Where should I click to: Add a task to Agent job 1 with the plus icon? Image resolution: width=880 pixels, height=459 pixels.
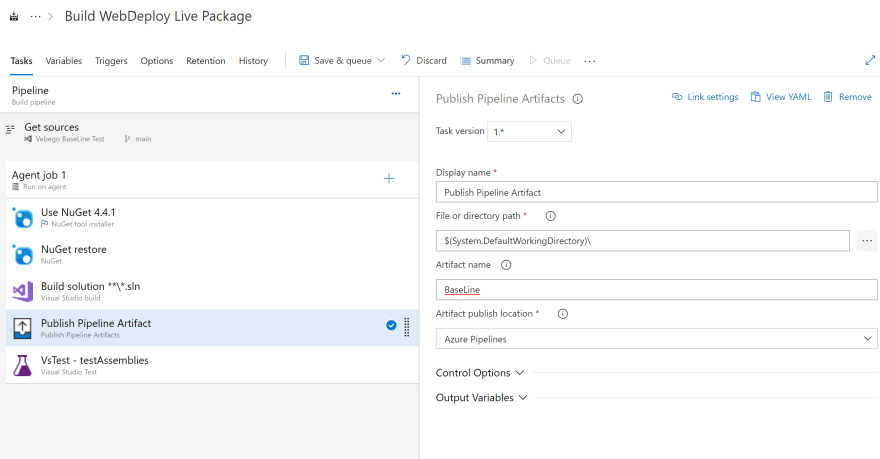pyautogui.click(x=389, y=178)
